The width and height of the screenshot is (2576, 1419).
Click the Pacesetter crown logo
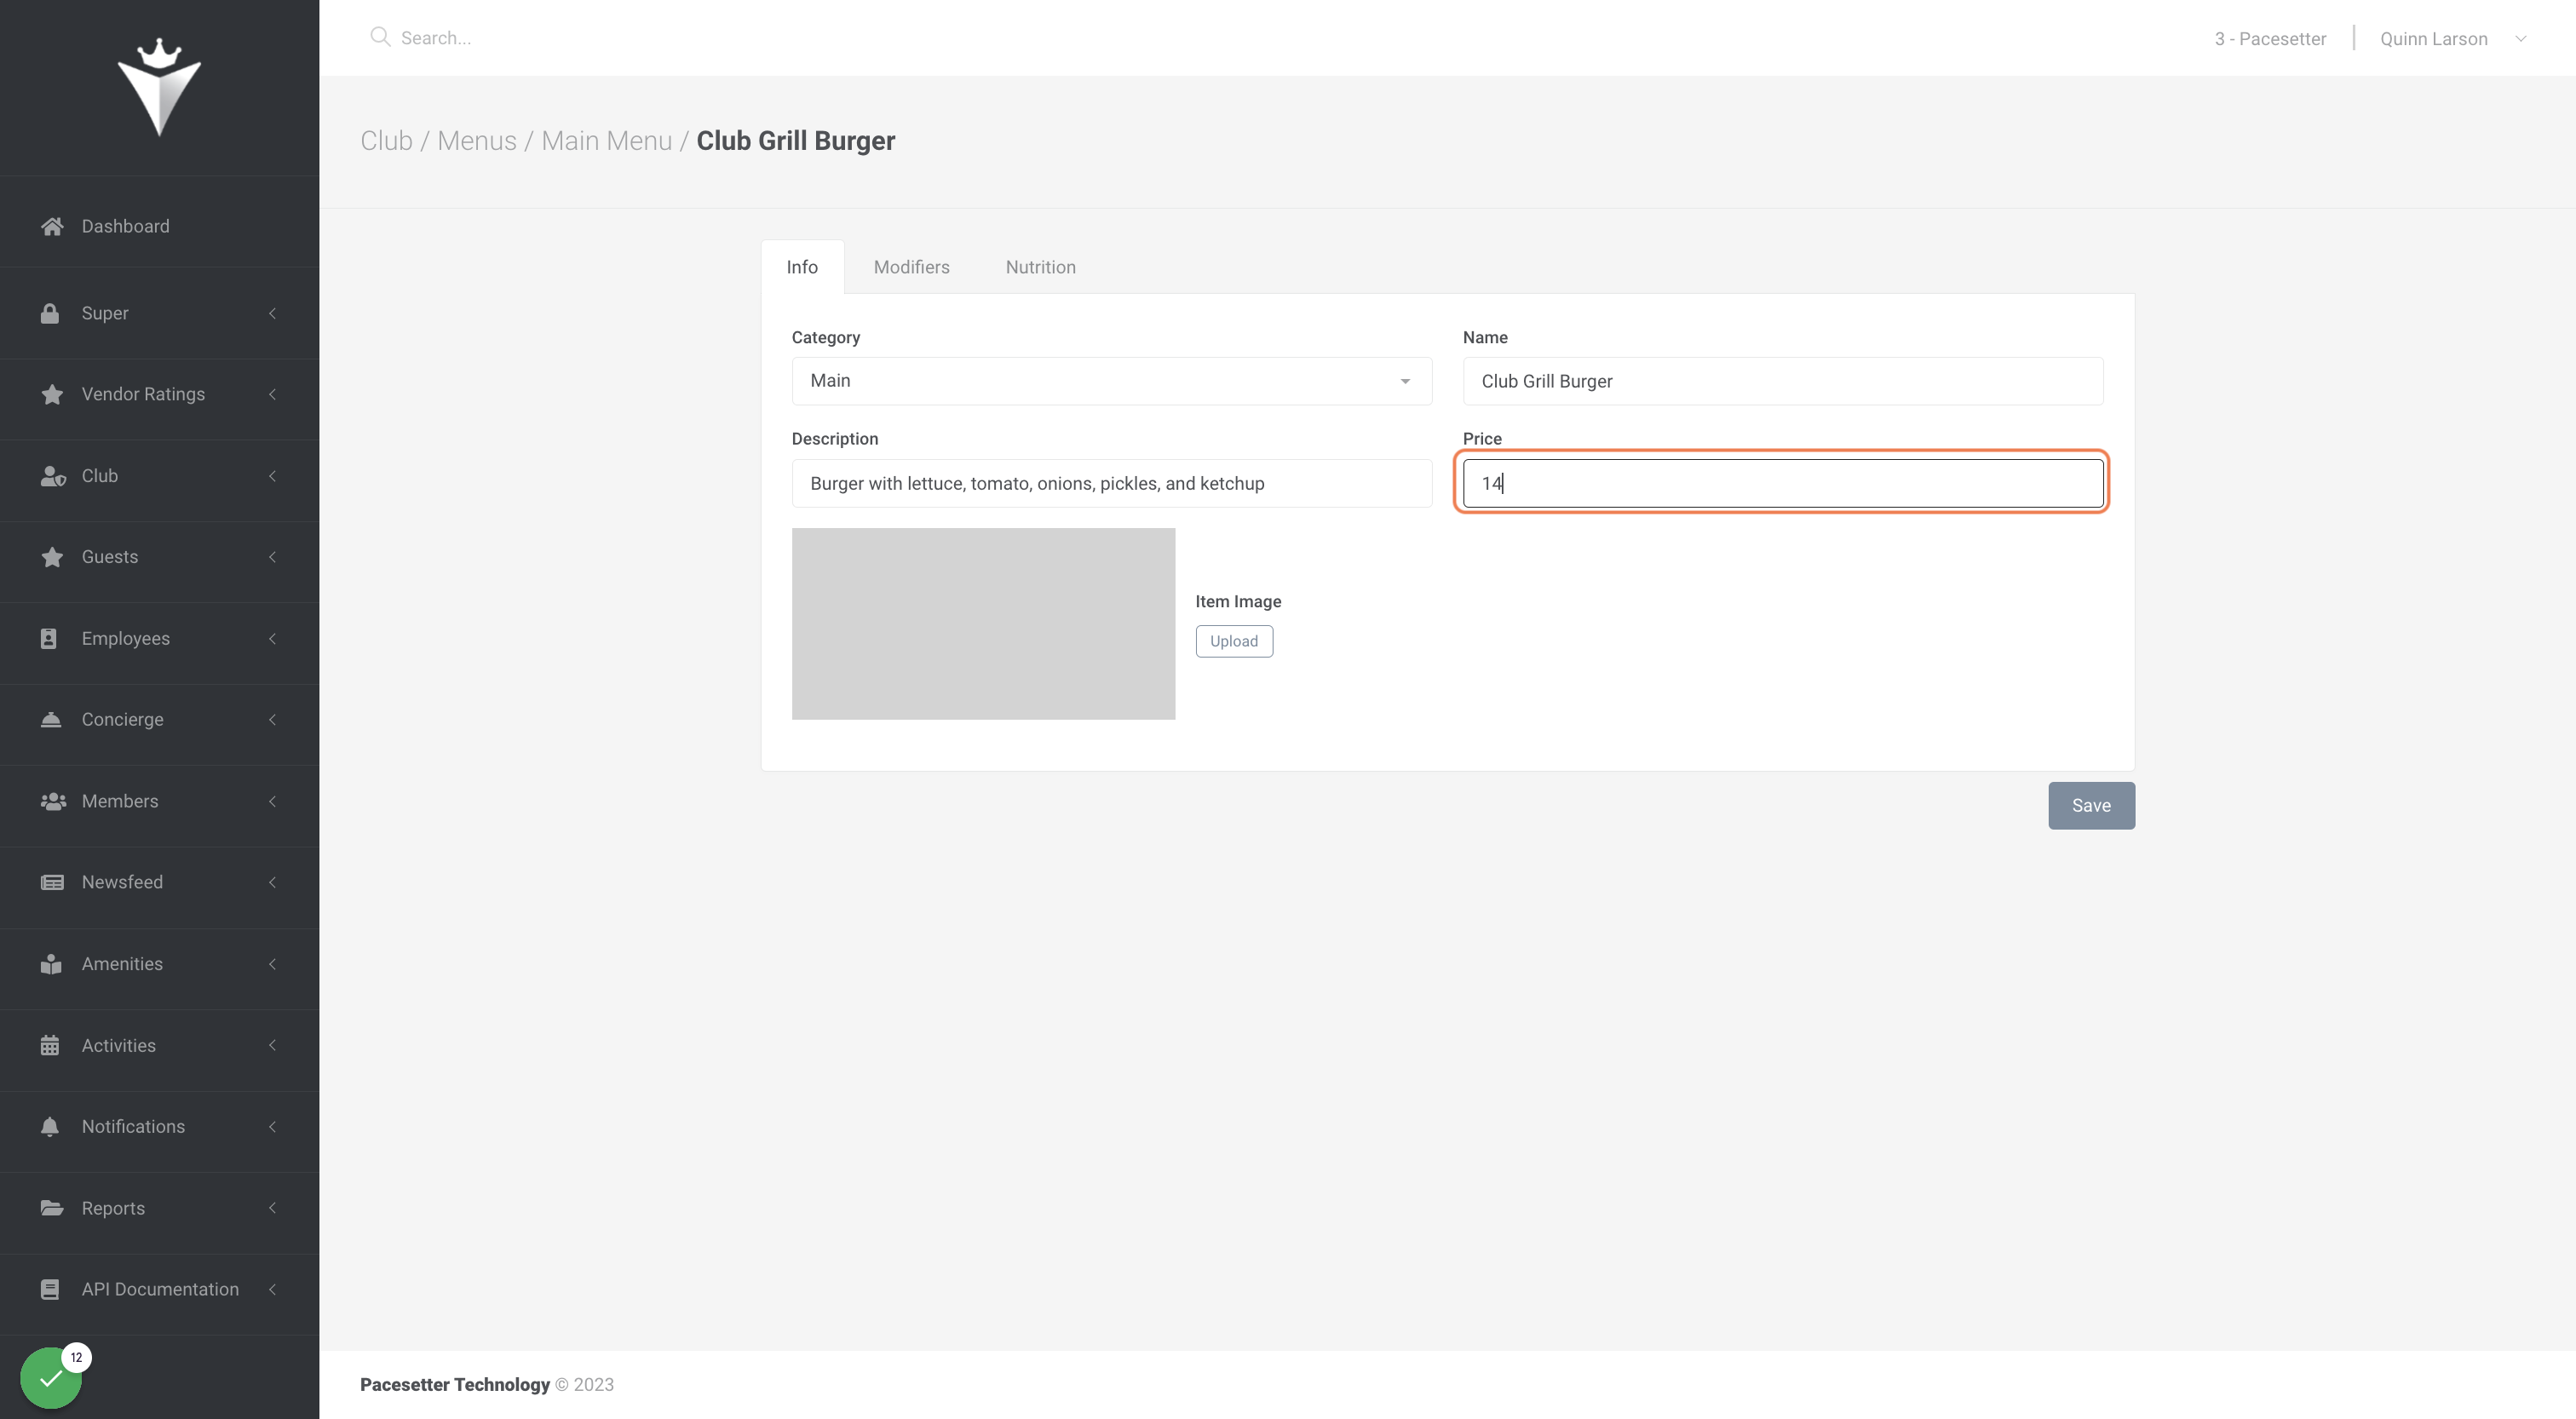click(x=159, y=87)
